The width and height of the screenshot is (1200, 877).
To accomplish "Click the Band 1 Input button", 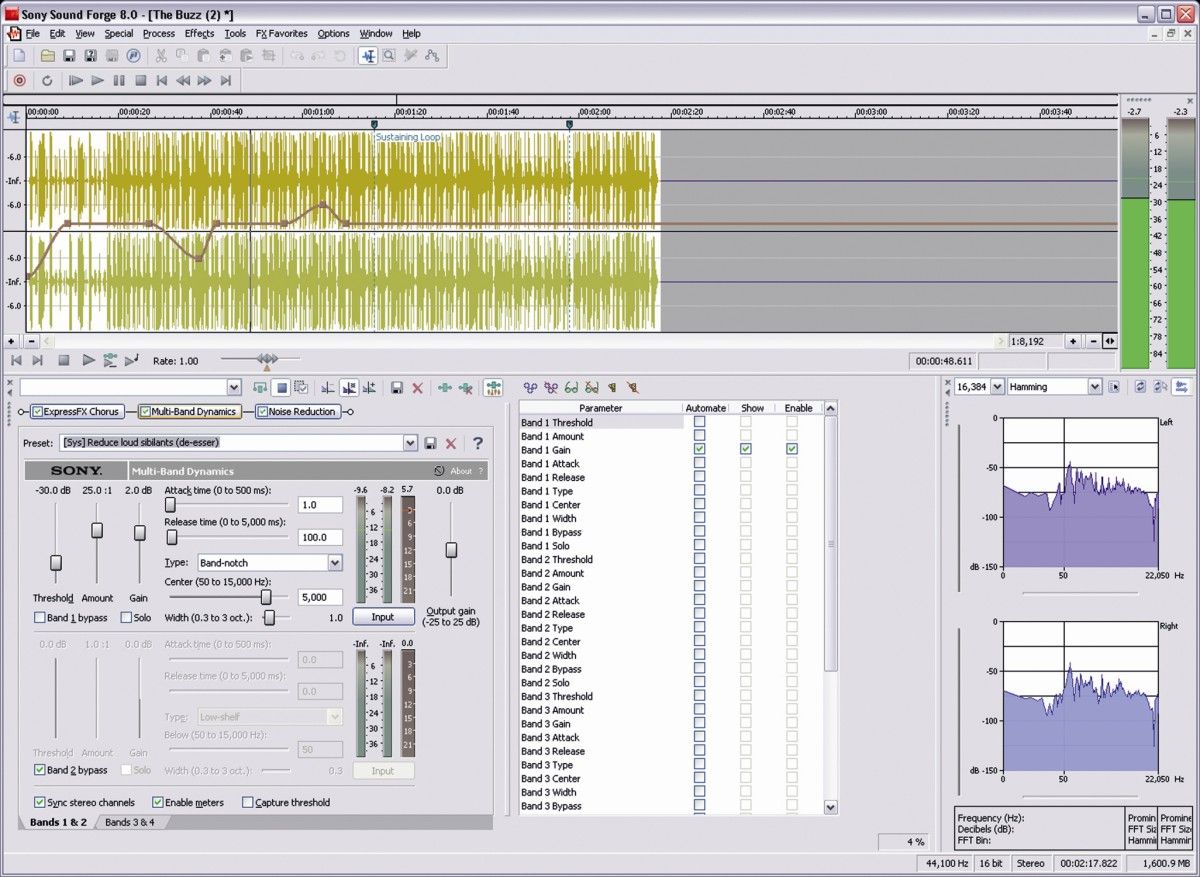I will [x=383, y=617].
